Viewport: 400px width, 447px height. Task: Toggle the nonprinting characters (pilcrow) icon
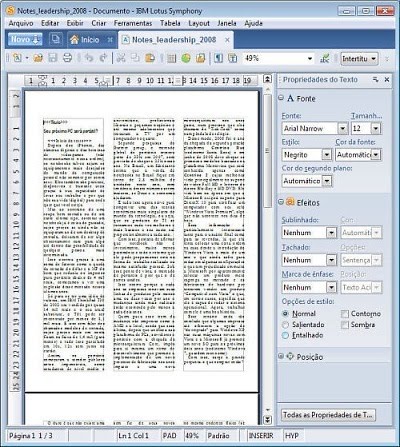[218, 58]
